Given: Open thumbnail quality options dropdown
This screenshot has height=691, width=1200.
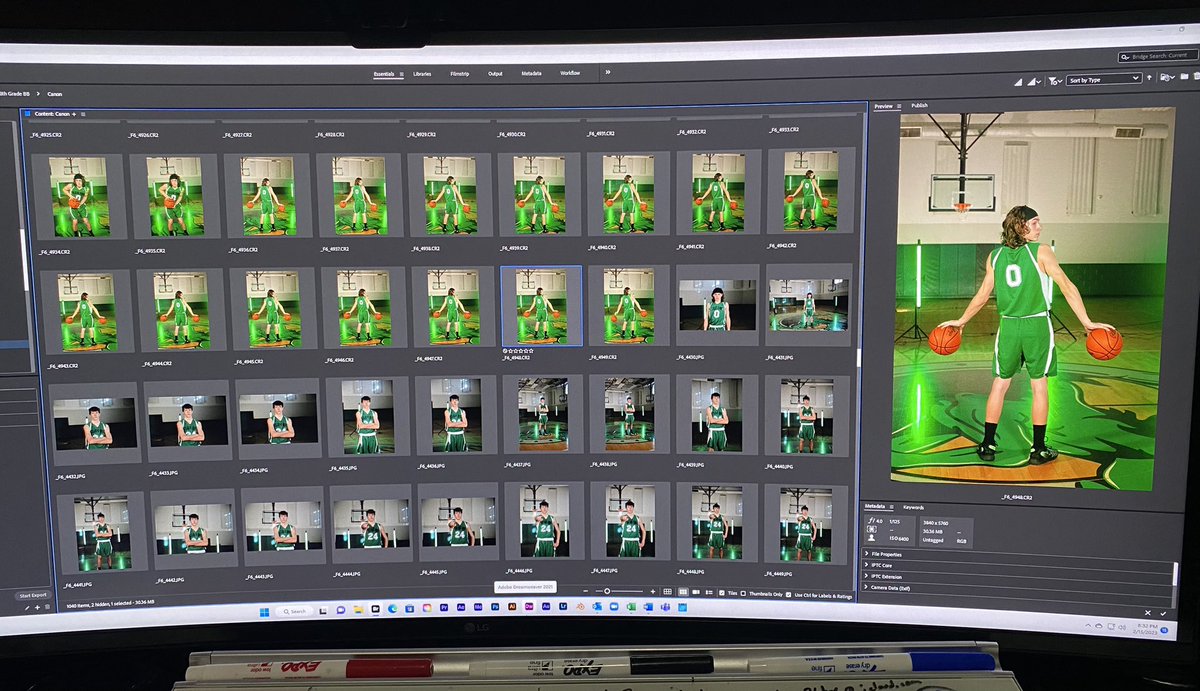Looking at the screenshot, I should coord(1034,81).
